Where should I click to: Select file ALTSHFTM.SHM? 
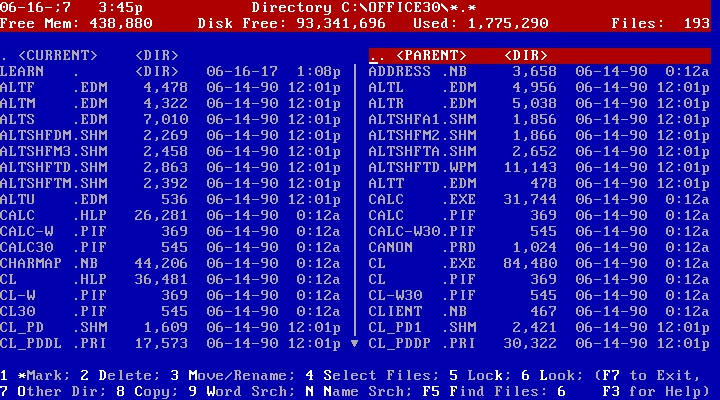click(171, 184)
